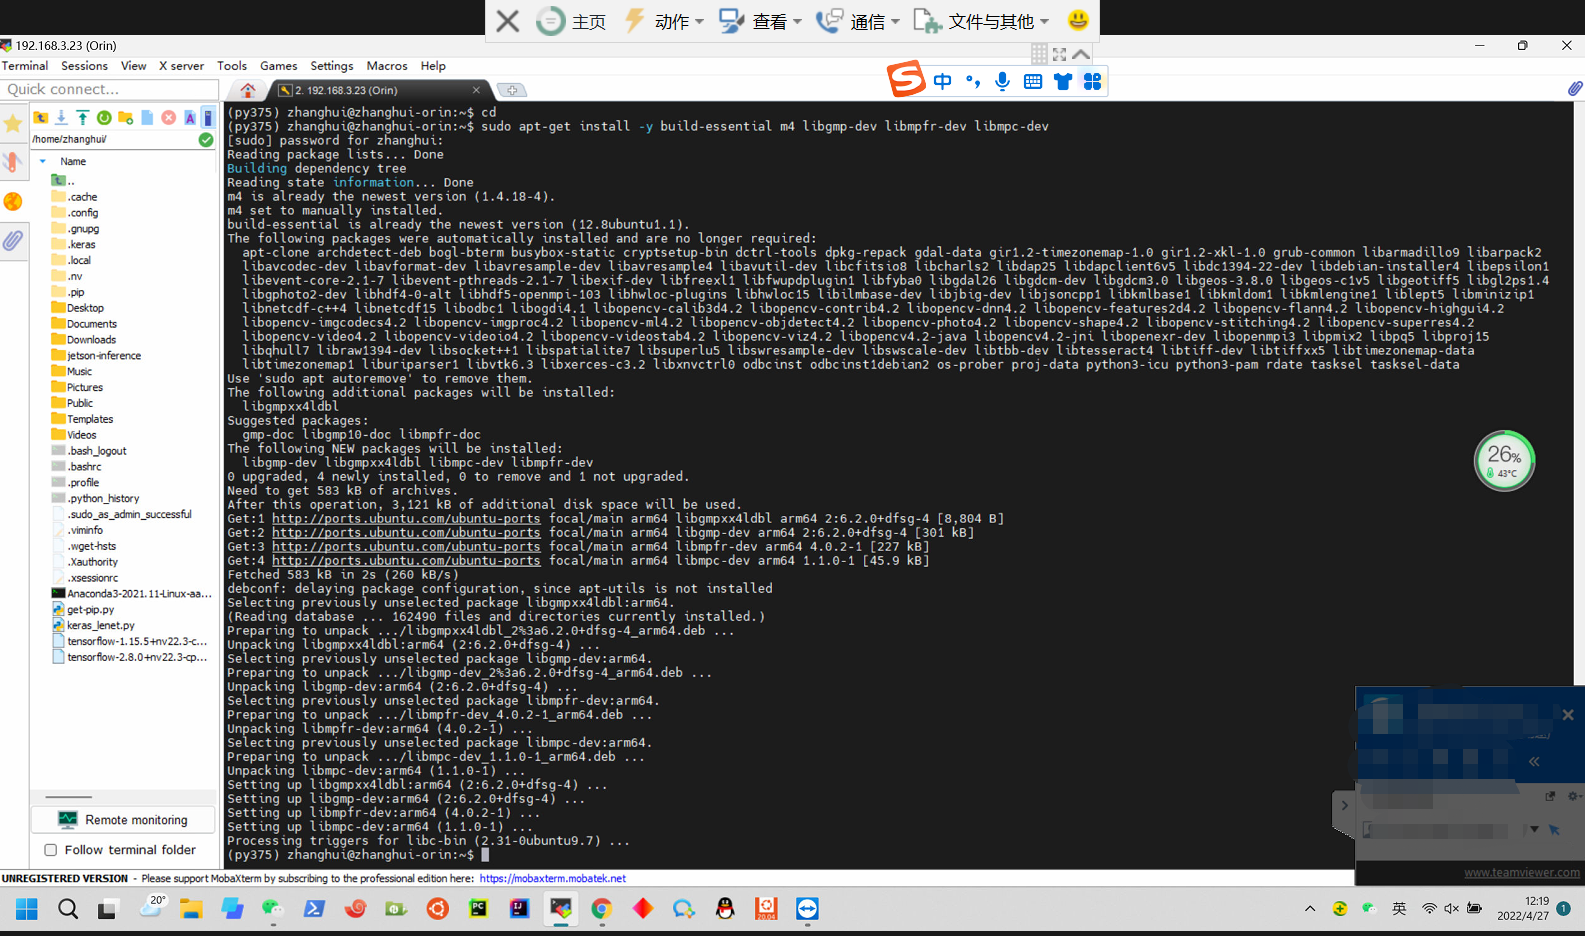Image resolution: width=1585 pixels, height=936 pixels.
Task: Open a new terminal tab with plus button
Action: click(512, 90)
